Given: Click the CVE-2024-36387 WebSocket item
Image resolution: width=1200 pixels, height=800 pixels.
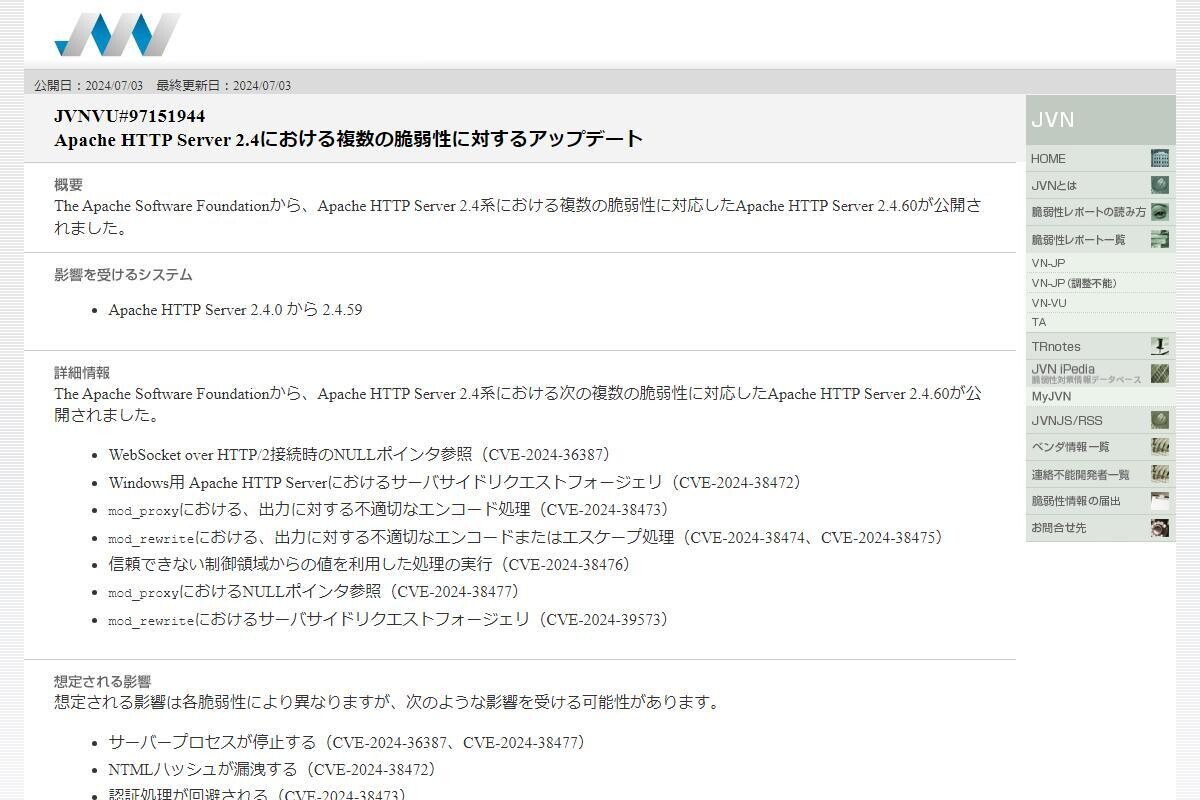Looking at the screenshot, I should [359, 455].
